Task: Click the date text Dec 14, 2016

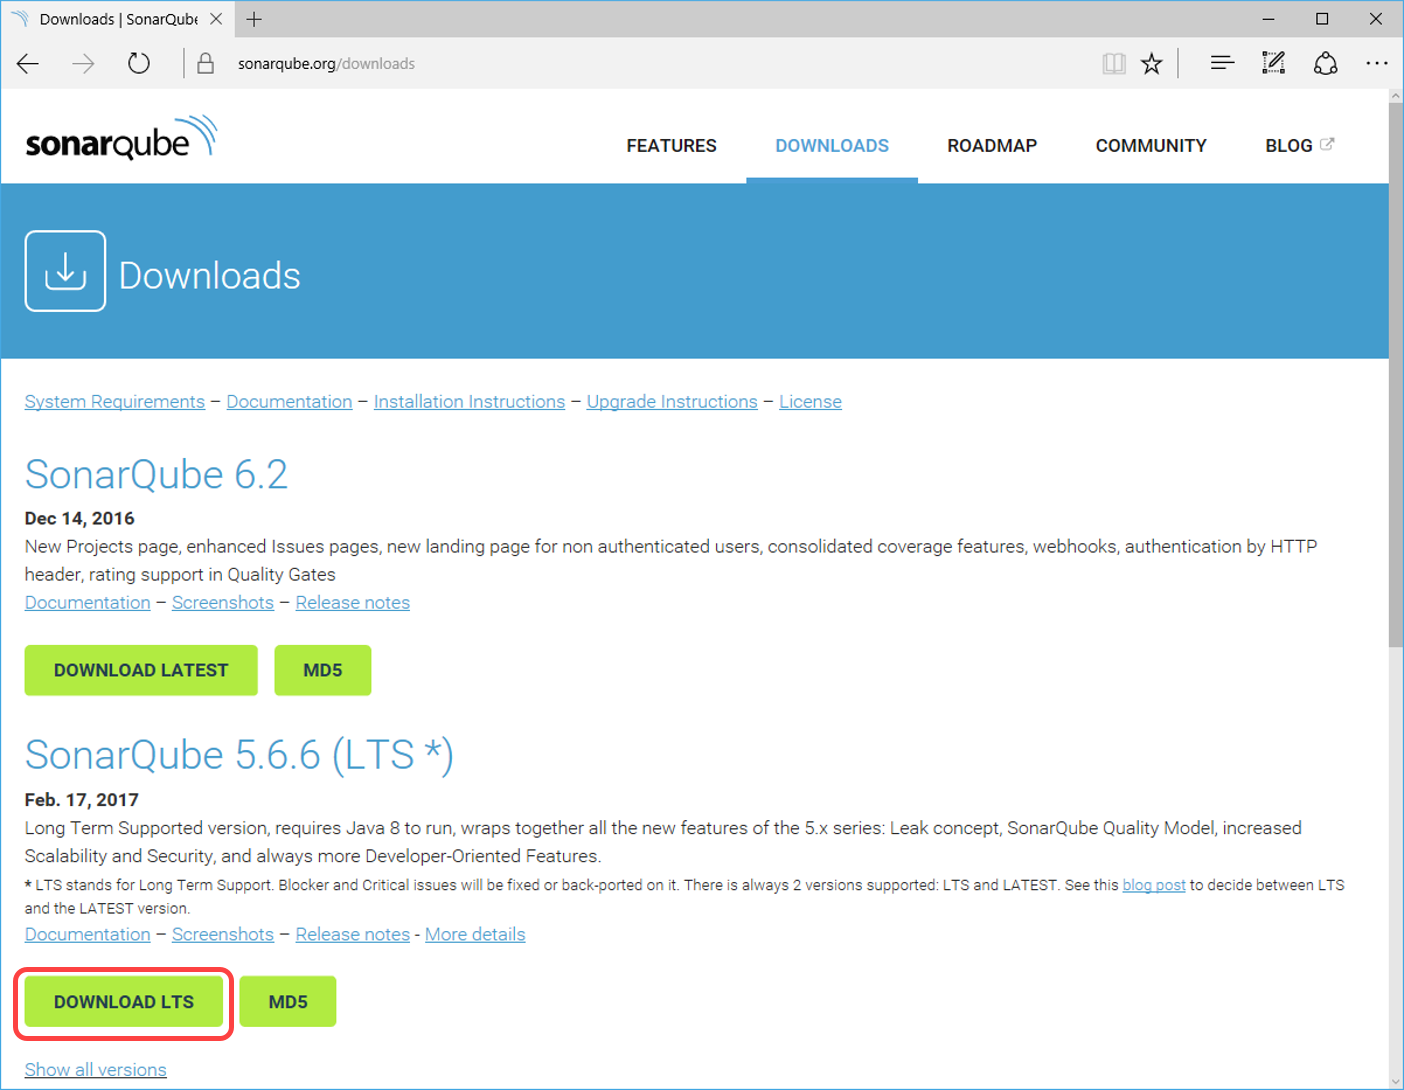Action: tap(80, 518)
